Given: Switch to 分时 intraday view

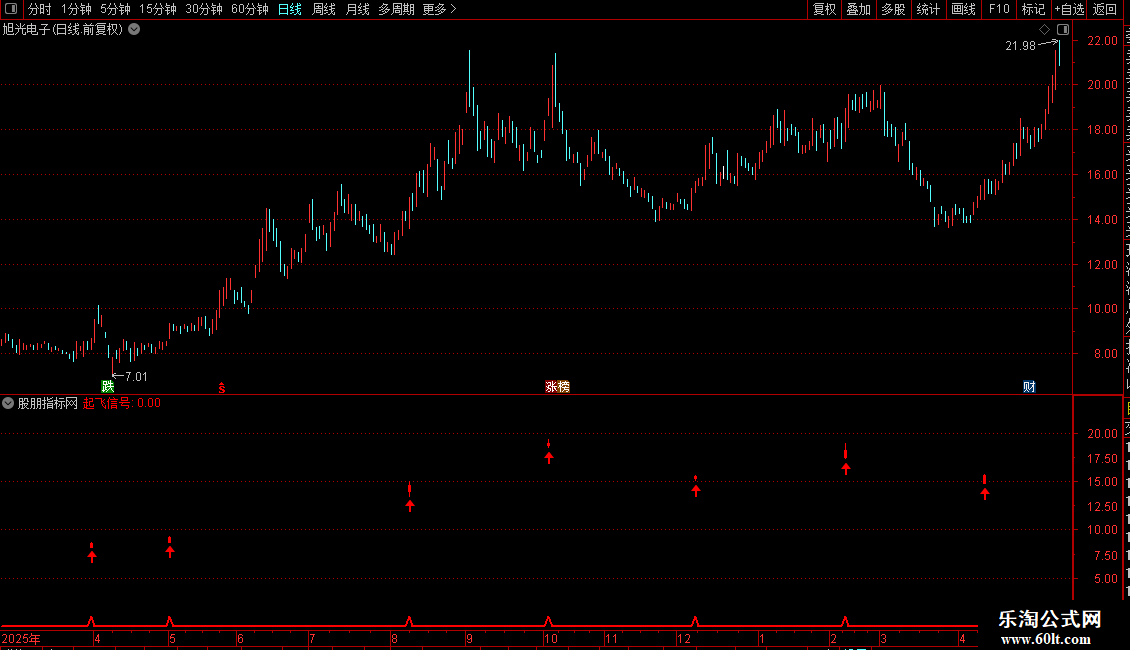Looking at the screenshot, I should pyautogui.click(x=40, y=9).
